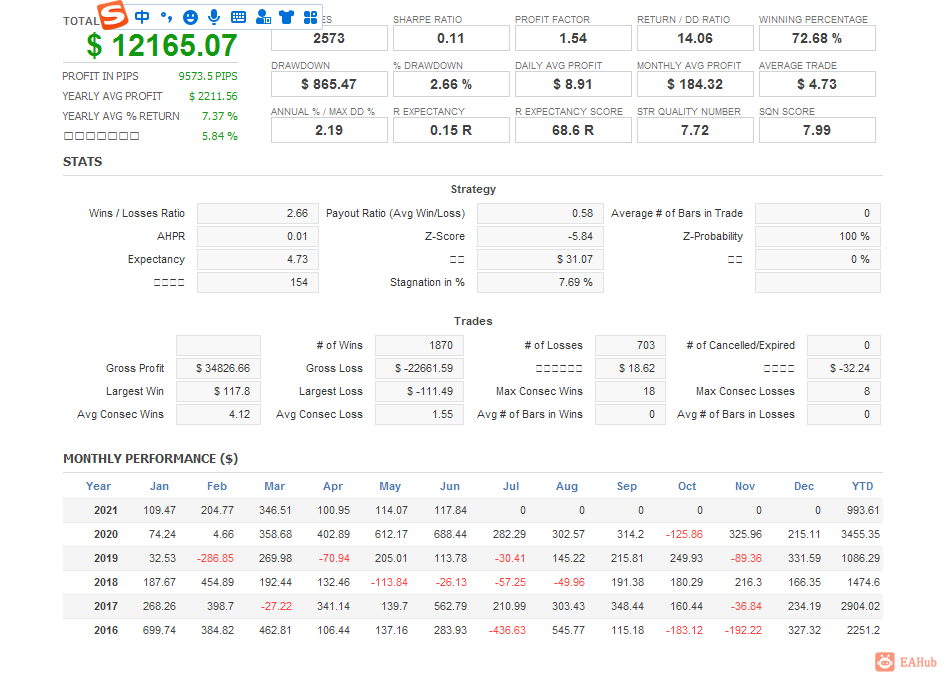Toggle the 中 Chinese/English input mode icon
Viewport: 946px width, 677px height.
pyautogui.click(x=142, y=17)
